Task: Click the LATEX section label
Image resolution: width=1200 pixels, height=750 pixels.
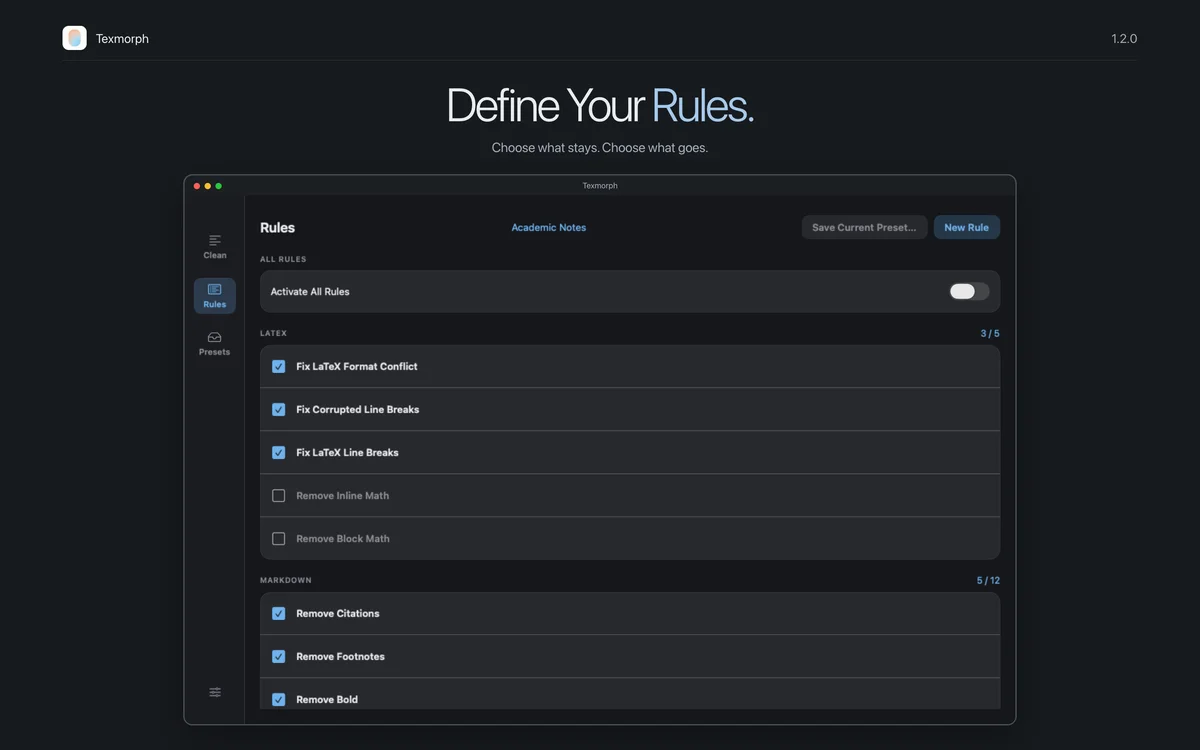Action: pos(273,333)
